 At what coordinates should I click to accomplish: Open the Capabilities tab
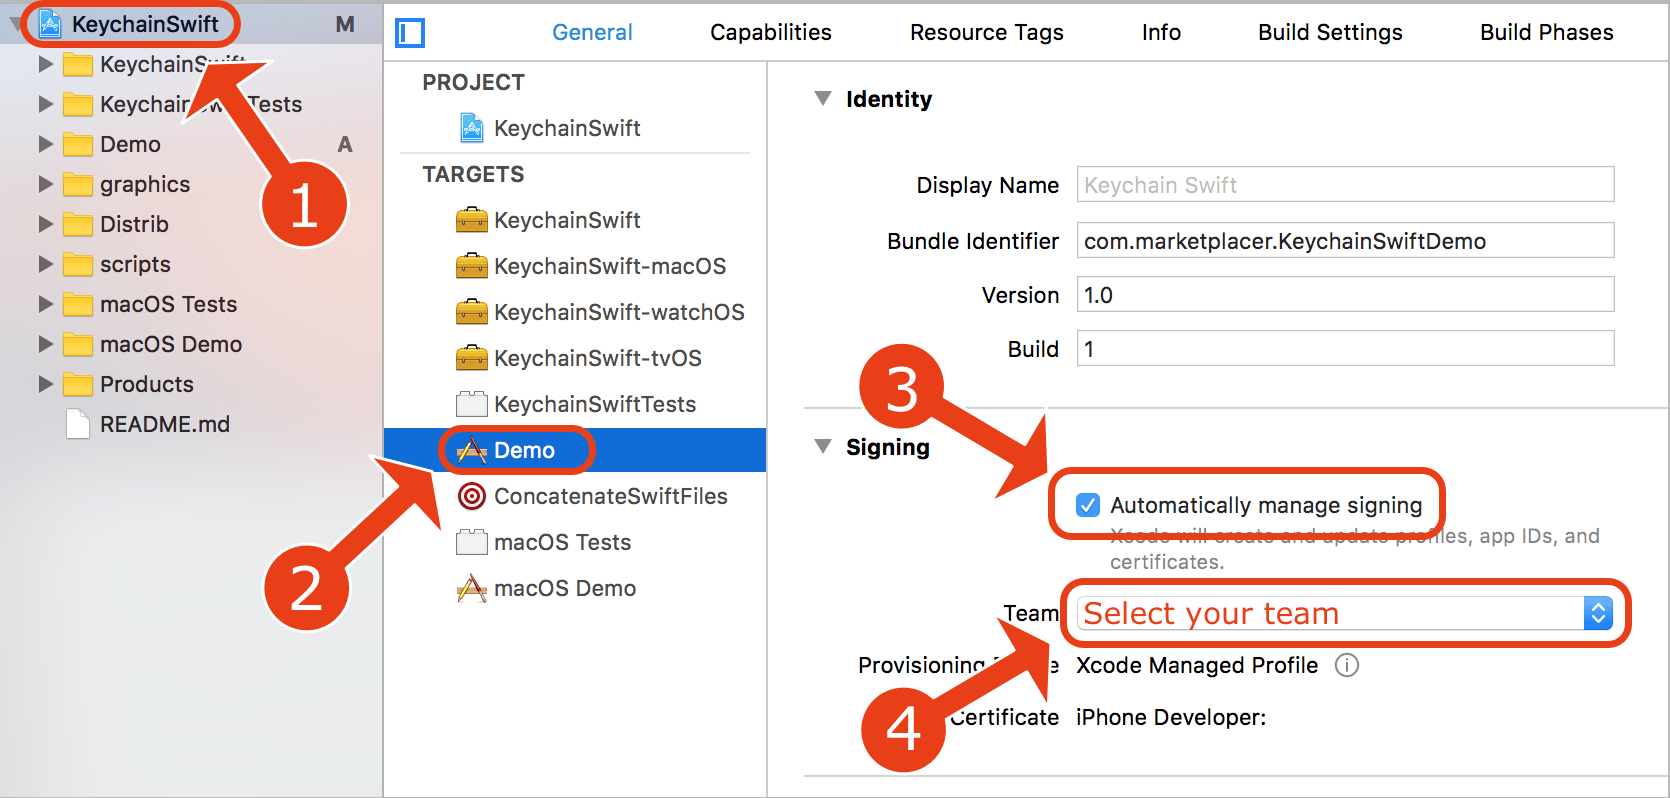770,32
